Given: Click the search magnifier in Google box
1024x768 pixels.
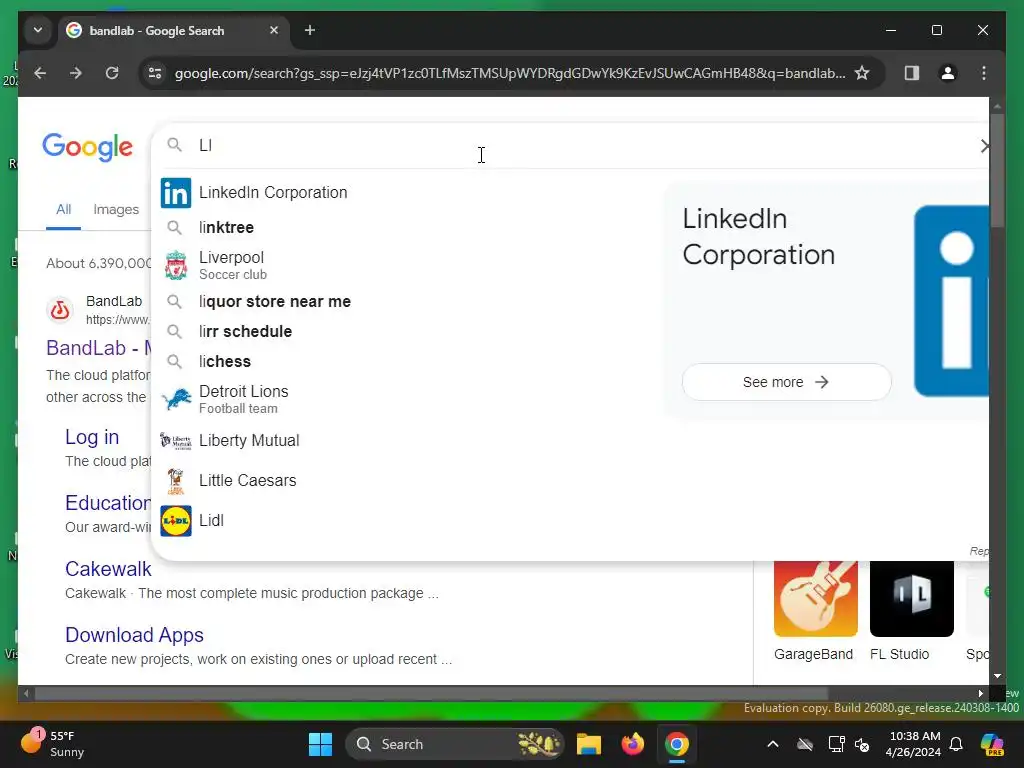Looking at the screenshot, I should click(x=174, y=144).
